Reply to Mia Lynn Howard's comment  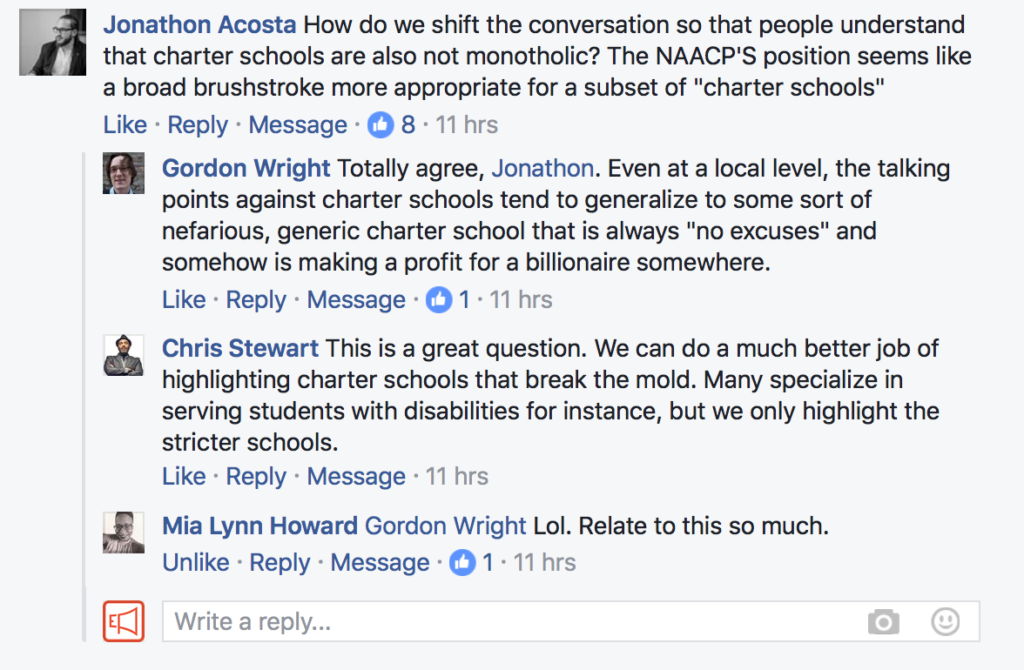click(279, 563)
